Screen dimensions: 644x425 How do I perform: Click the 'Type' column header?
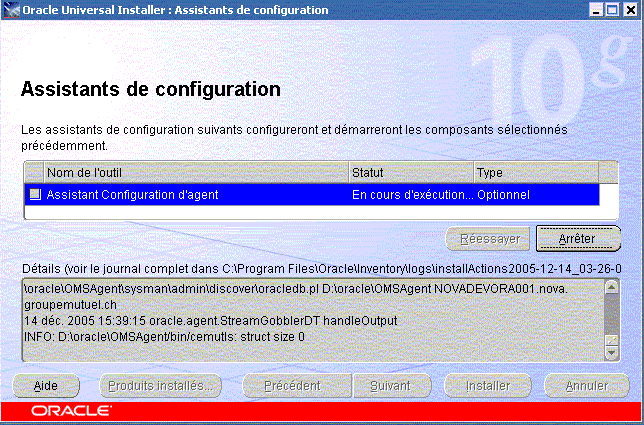point(535,172)
